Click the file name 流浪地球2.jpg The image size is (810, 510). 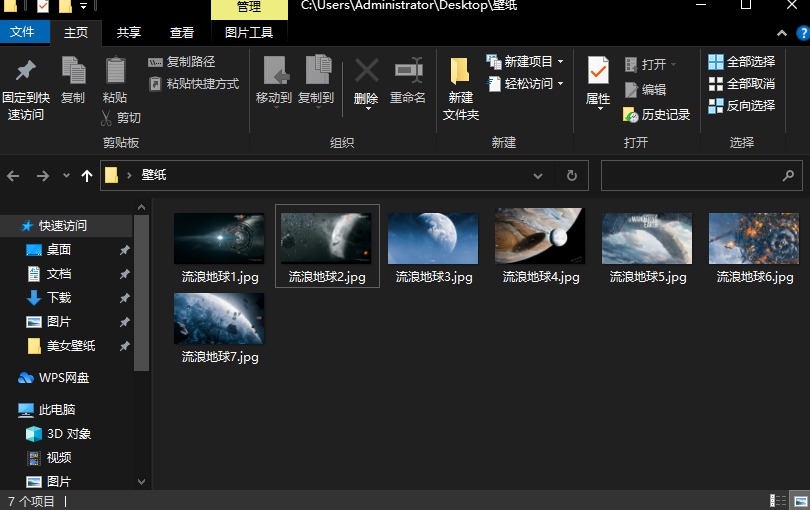tap(327, 277)
